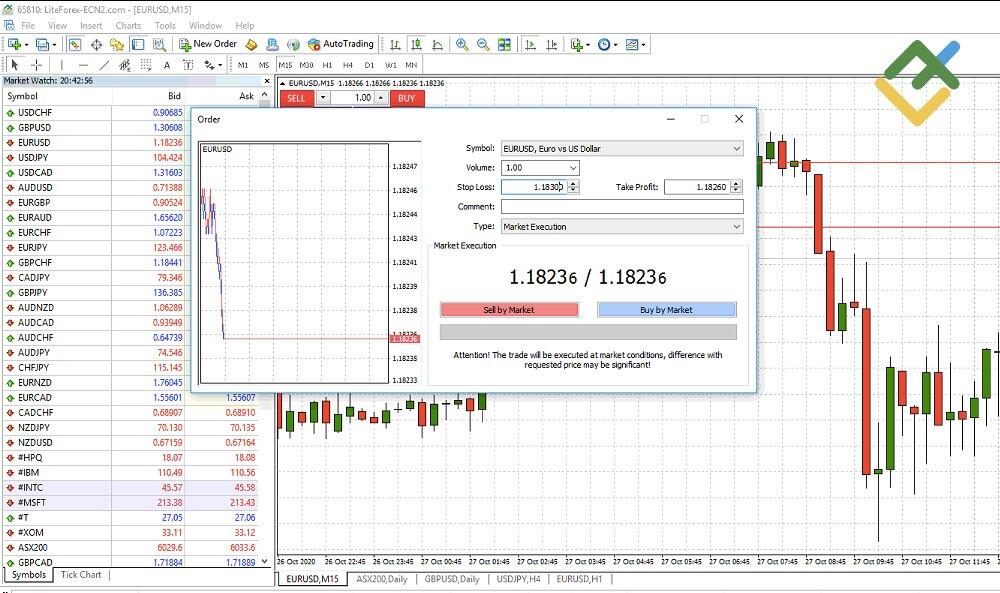Switch to the GBPUSD,Daily chart tab

tap(451, 578)
